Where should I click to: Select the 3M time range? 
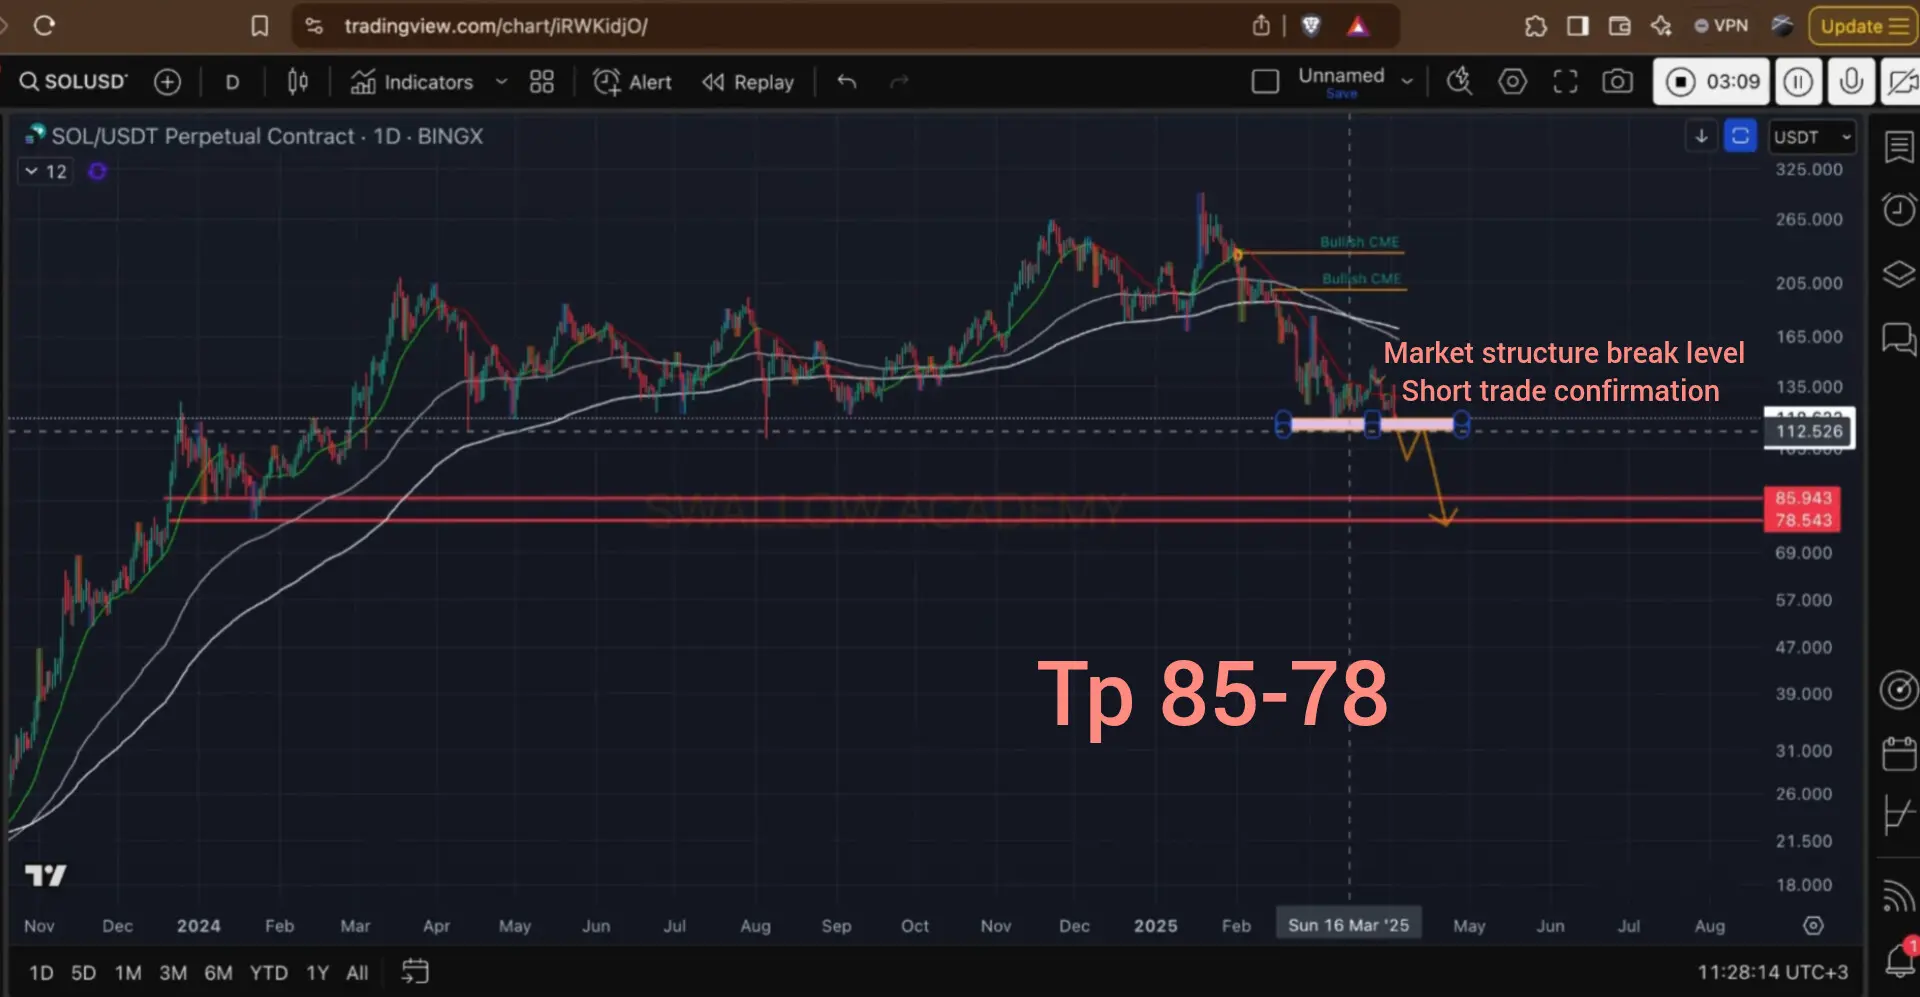pos(173,973)
